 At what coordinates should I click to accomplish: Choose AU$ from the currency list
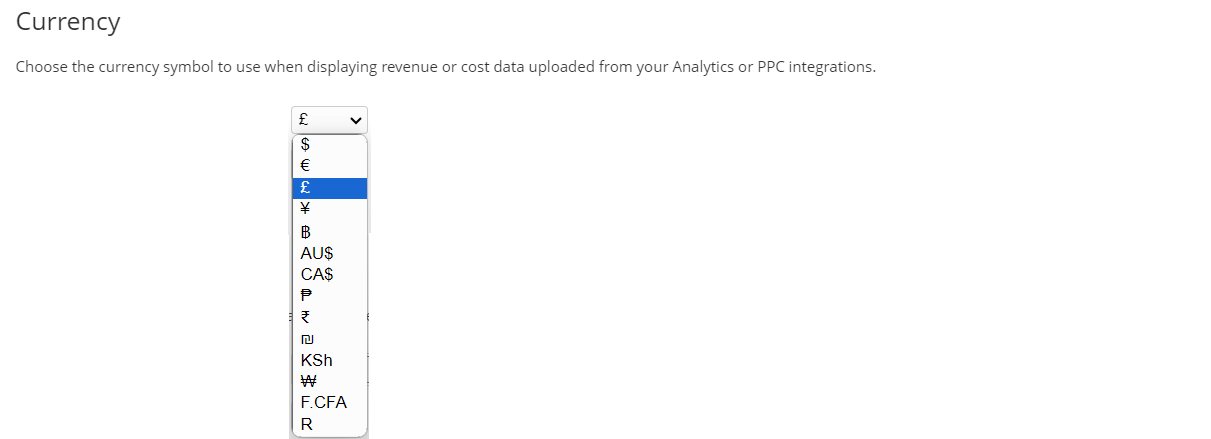click(328, 253)
